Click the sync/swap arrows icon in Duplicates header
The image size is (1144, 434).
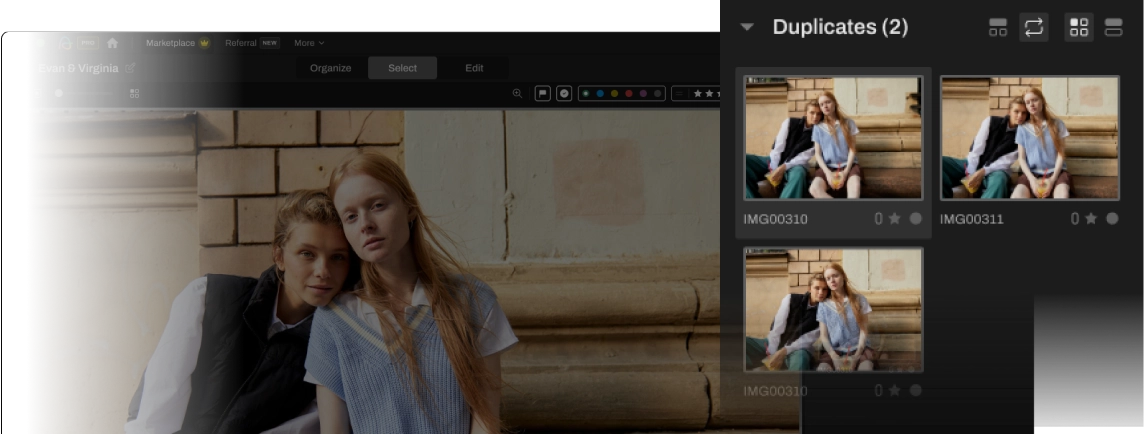point(1033,27)
